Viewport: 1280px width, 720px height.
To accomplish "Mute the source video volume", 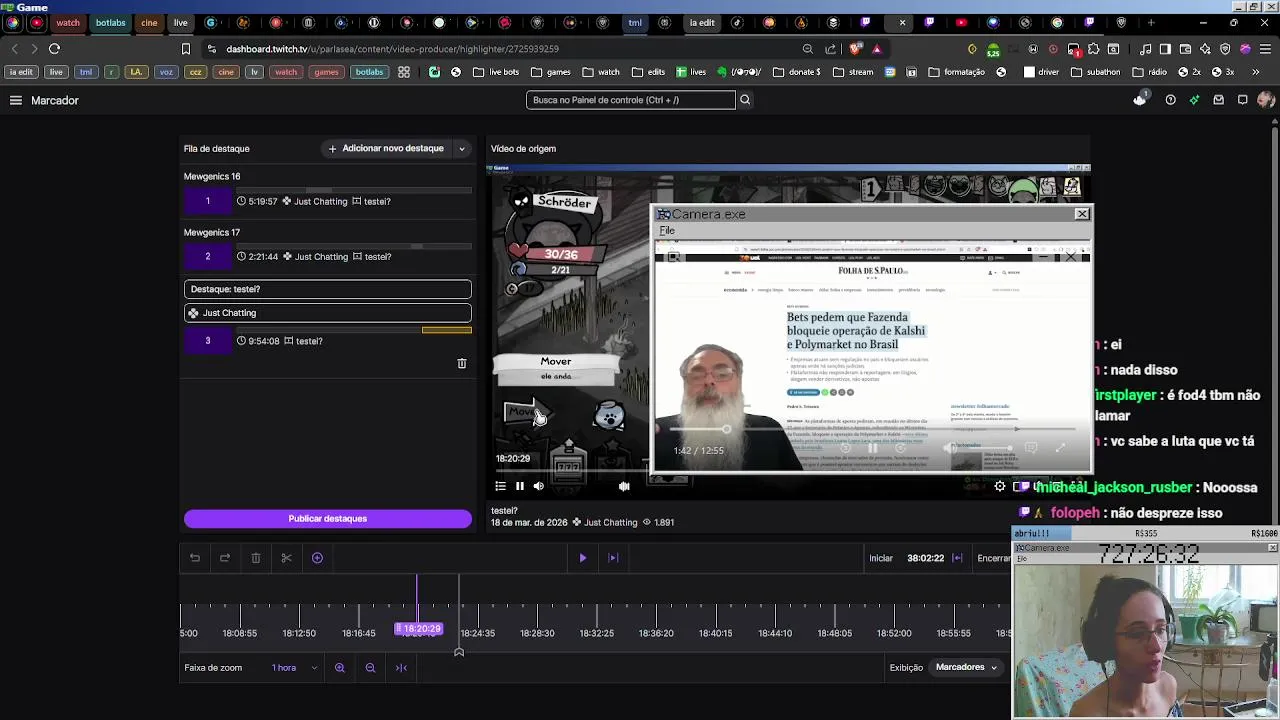I will tap(539, 486).
